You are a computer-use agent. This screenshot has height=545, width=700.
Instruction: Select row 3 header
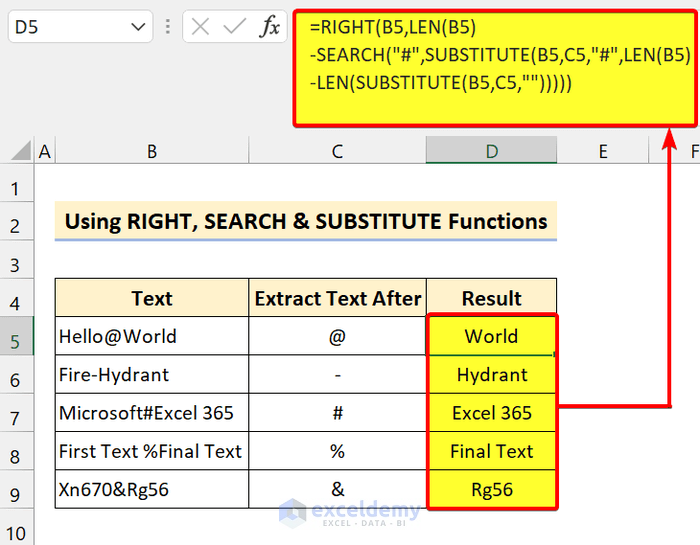click(x=17, y=260)
